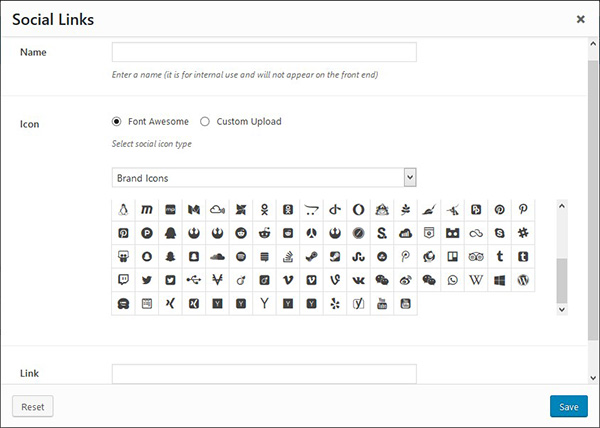This screenshot has height=428, width=600.
Task: Click into the Link input field
Action: coord(264,374)
